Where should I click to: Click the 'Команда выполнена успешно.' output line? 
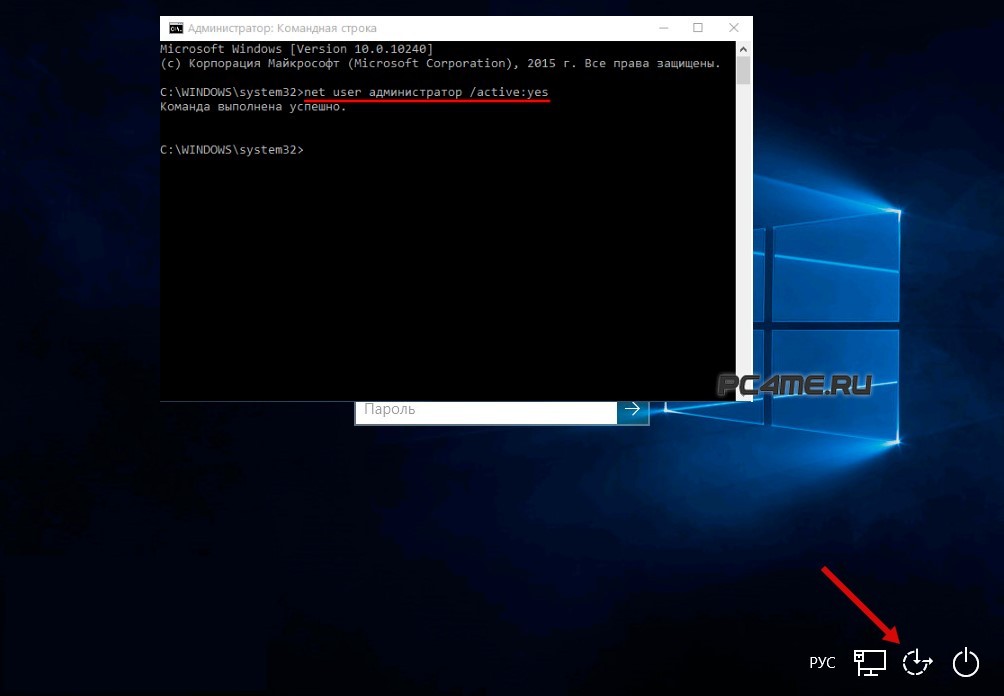[x=253, y=107]
